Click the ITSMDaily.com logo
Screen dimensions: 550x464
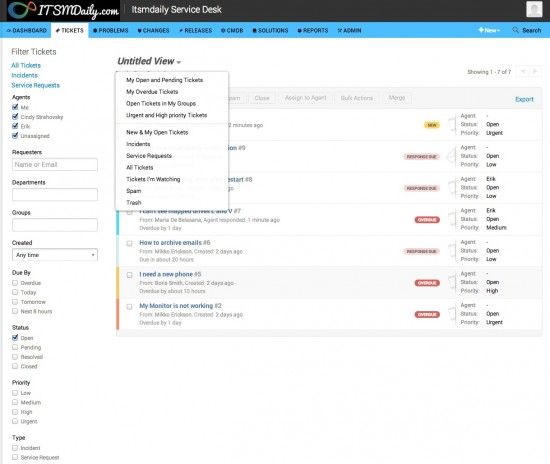[x=63, y=10]
